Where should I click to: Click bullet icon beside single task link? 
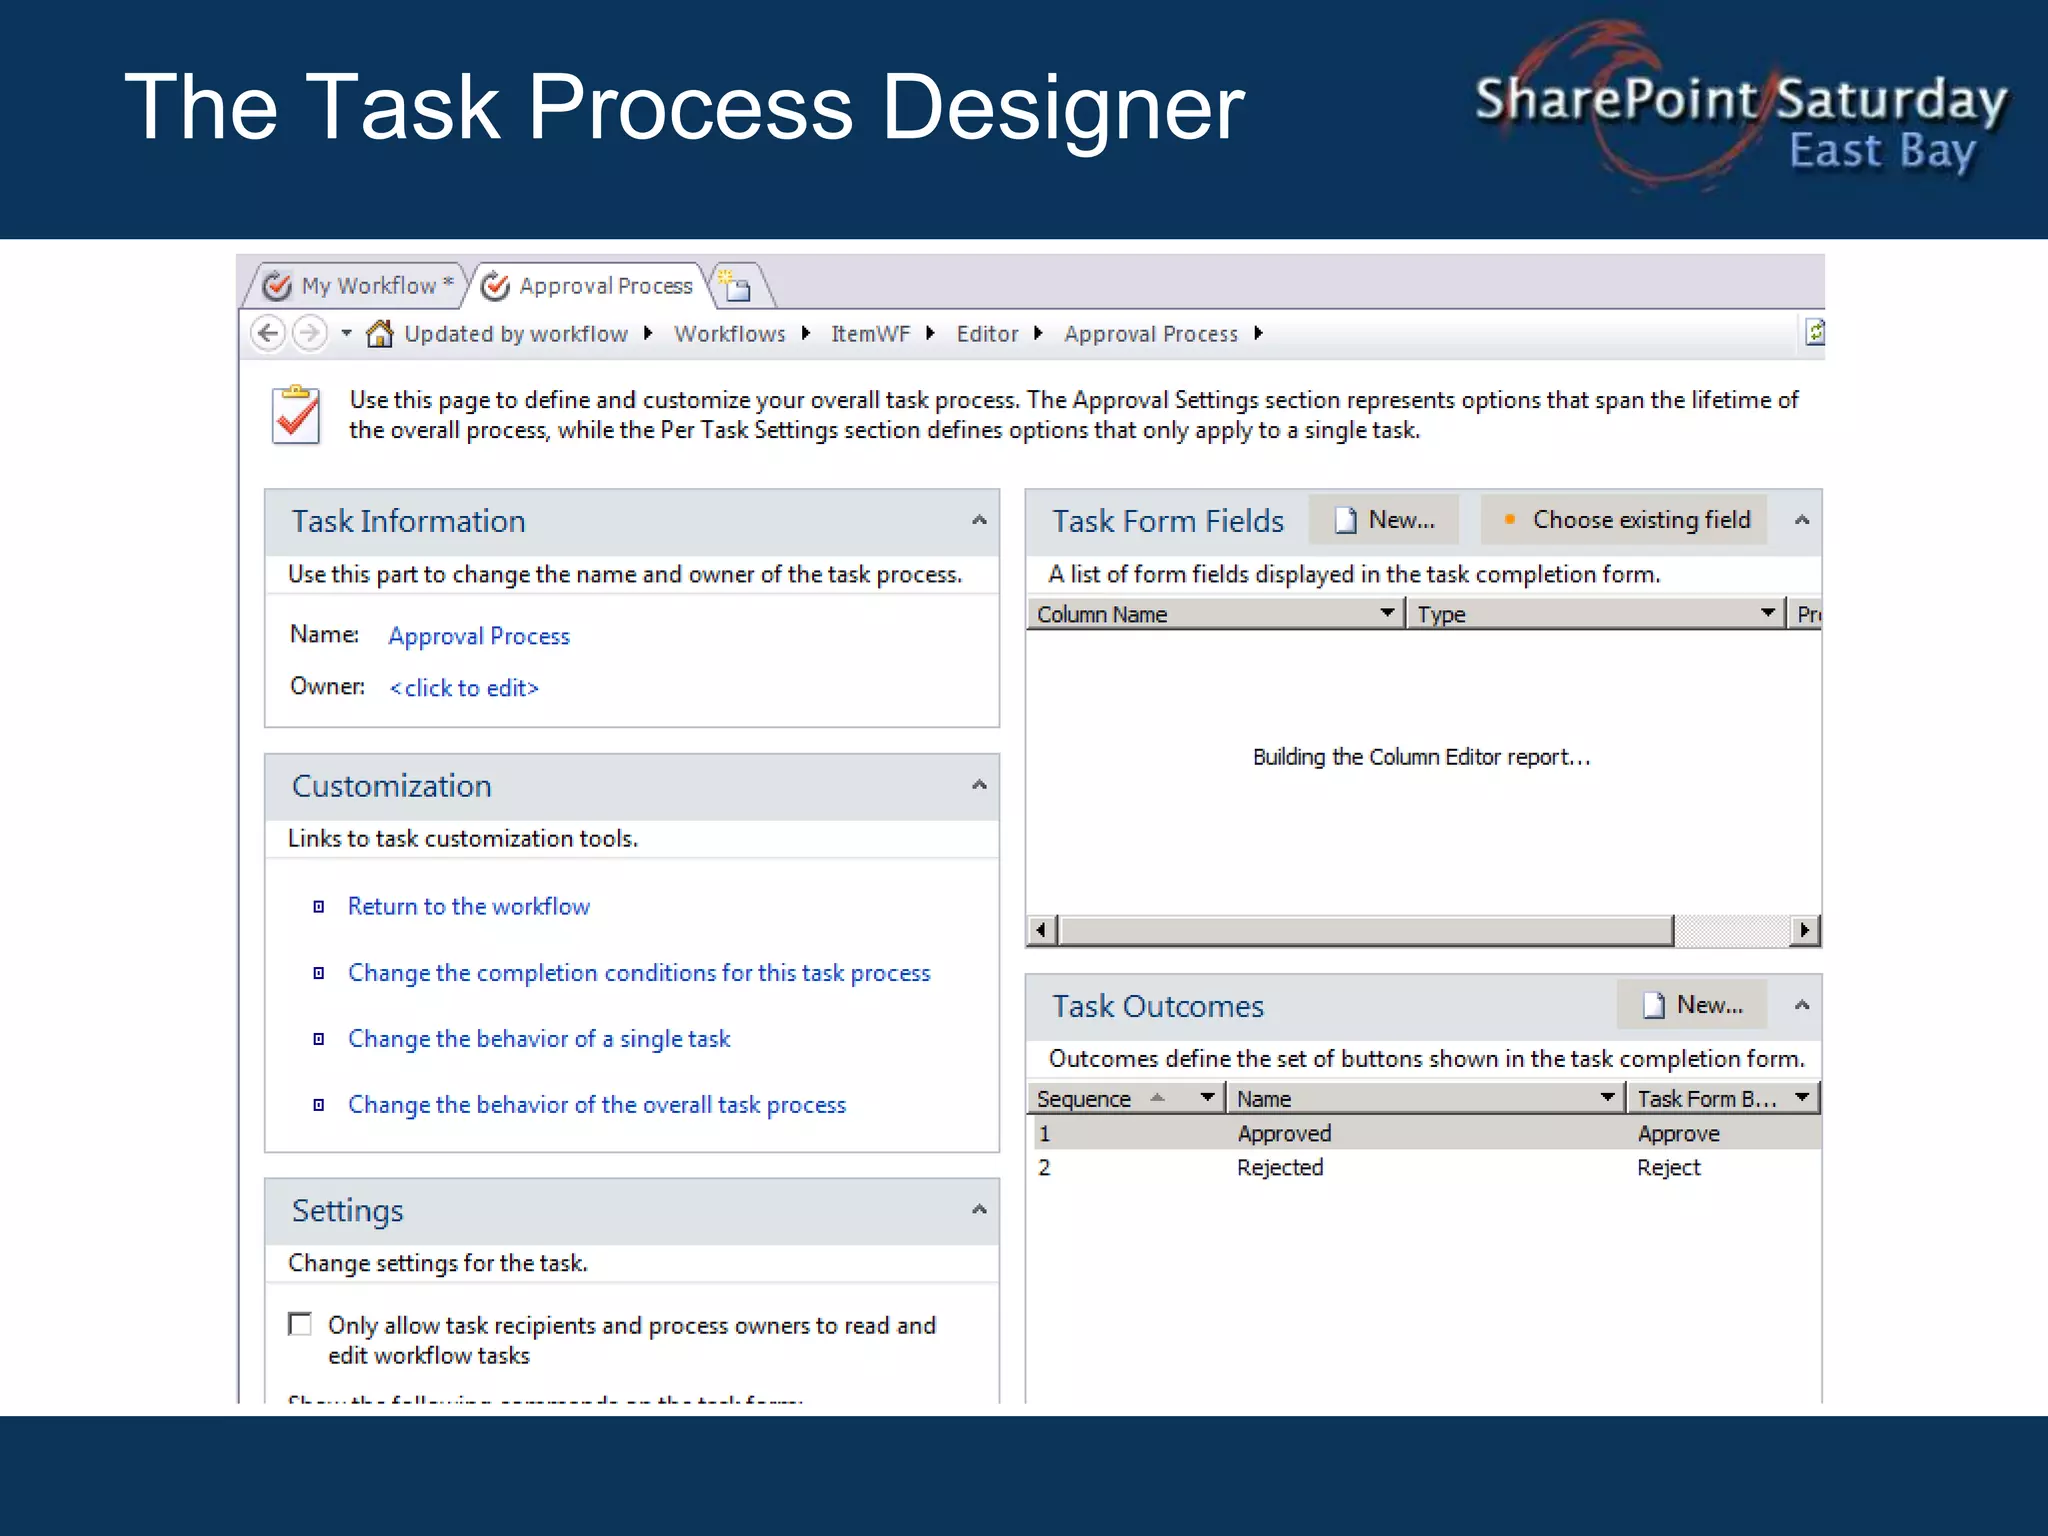[319, 1039]
